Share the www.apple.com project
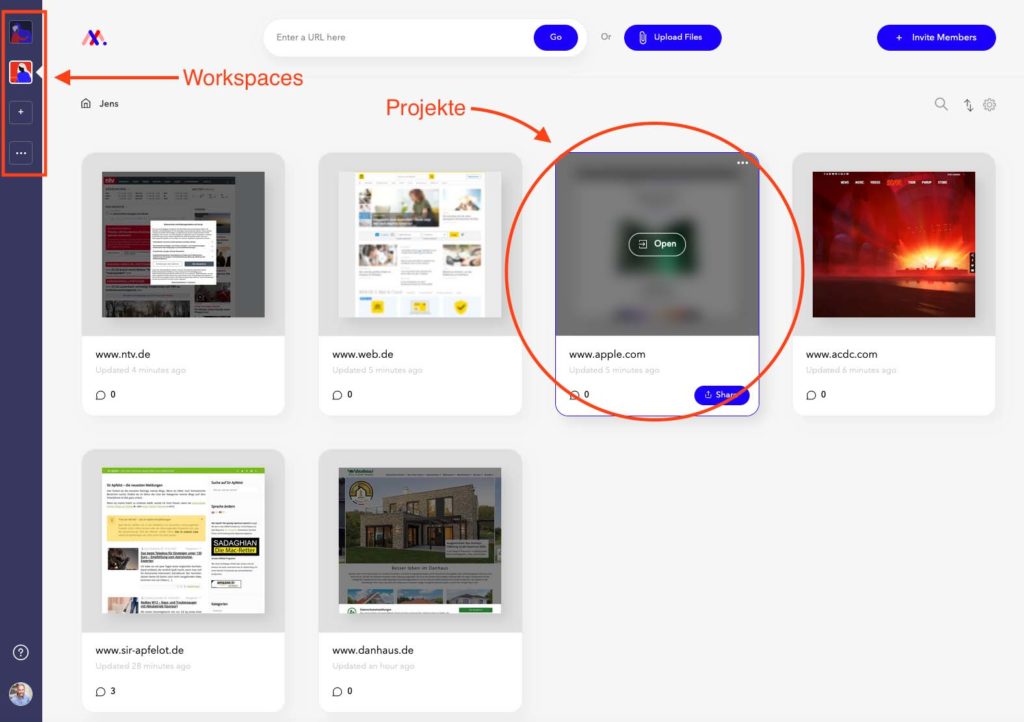 [722, 394]
